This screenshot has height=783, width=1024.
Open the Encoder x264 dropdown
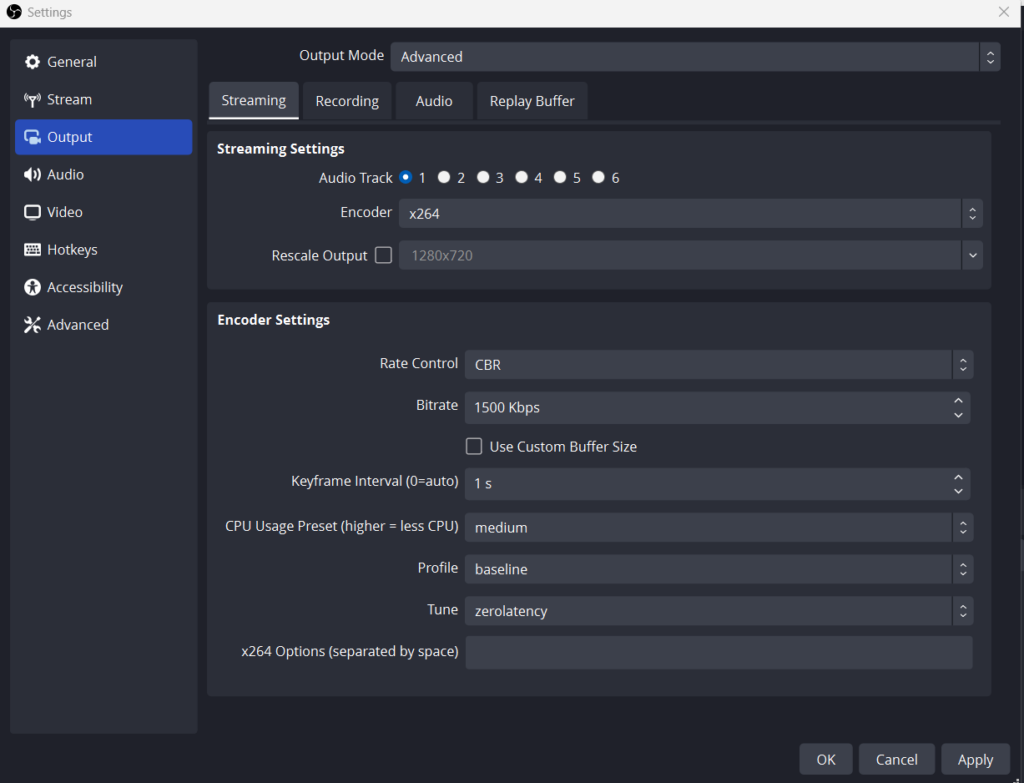[690, 214]
